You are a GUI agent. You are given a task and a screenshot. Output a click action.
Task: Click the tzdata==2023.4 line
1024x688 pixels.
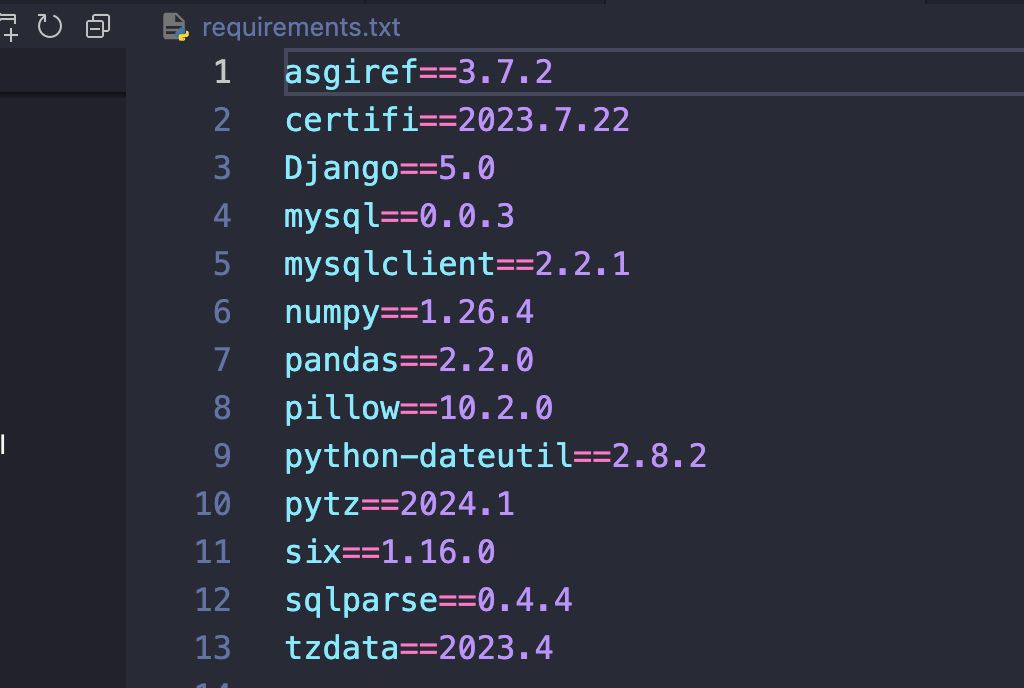pos(419,648)
